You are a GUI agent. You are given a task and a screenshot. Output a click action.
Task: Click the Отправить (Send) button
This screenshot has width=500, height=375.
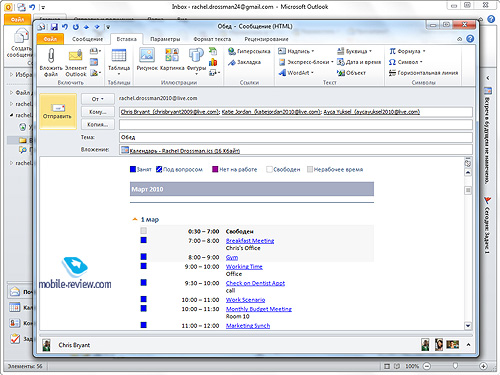point(58,111)
